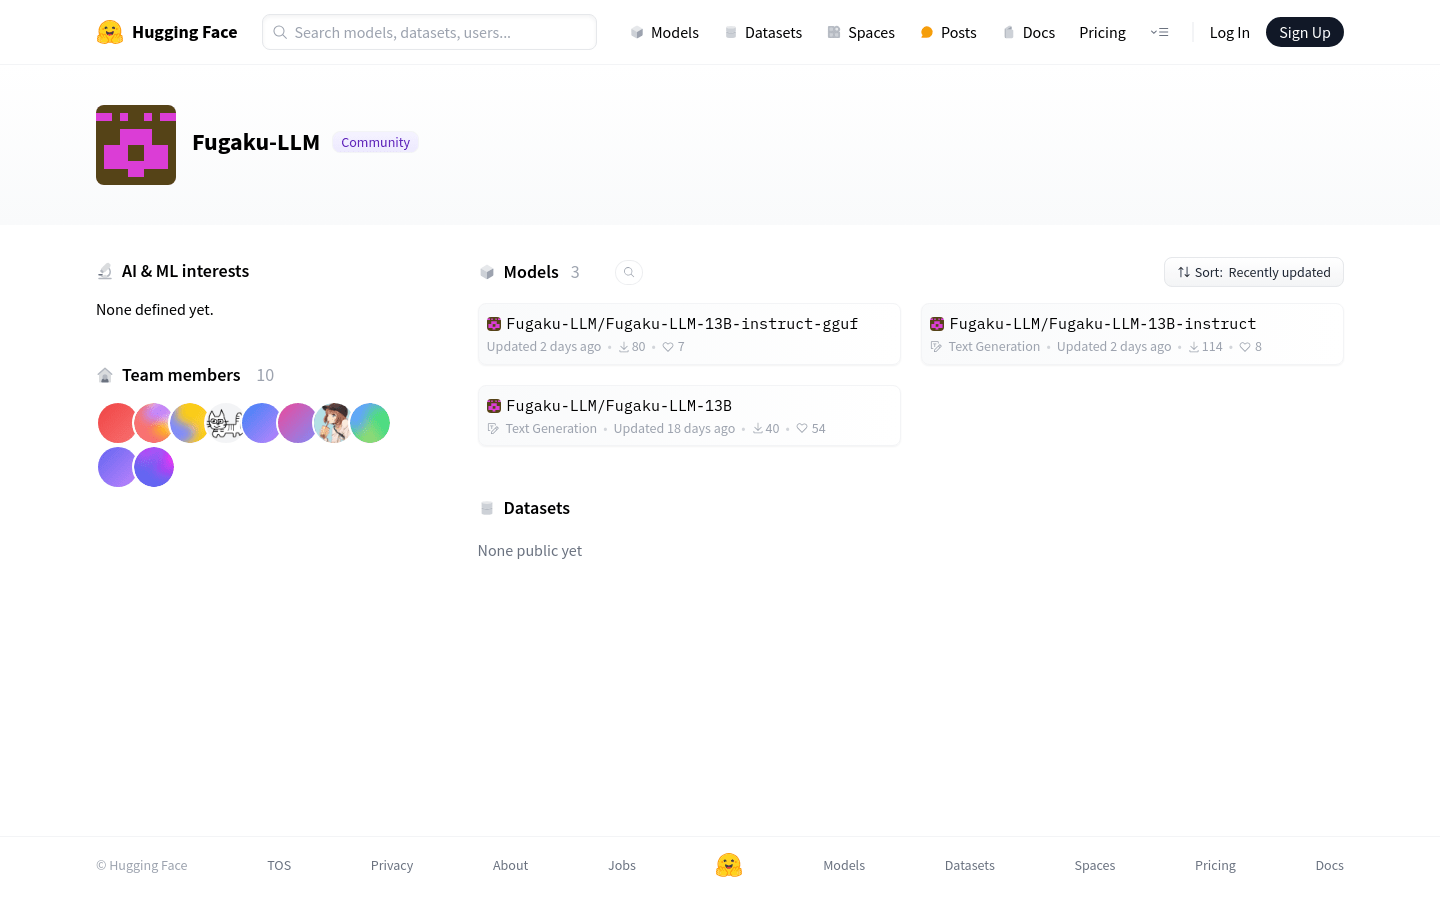Image resolution: width=1440 pixels, height=900 pixels.
Task: Open the Spaces footer link
Action: tap(1095, 866)
